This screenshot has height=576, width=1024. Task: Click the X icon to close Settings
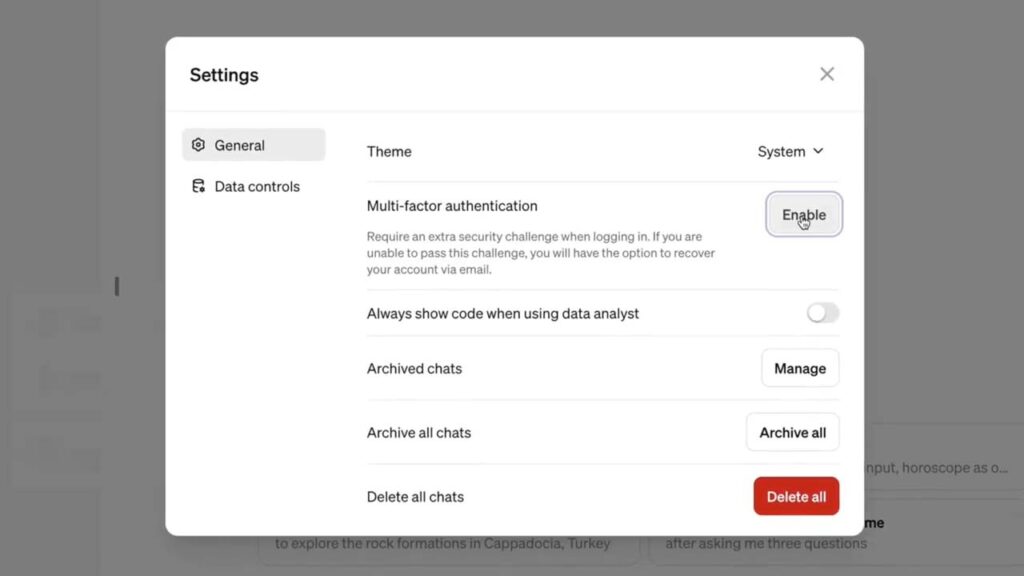pyautogui.click(x=827, y=73)
